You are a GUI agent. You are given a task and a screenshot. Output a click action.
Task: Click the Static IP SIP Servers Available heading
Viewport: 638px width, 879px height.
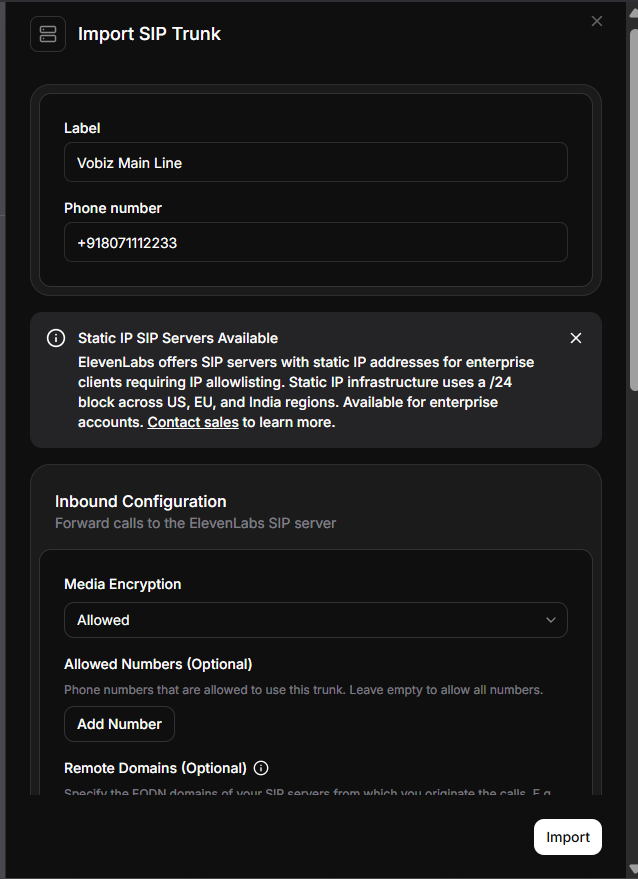point(178,338)
